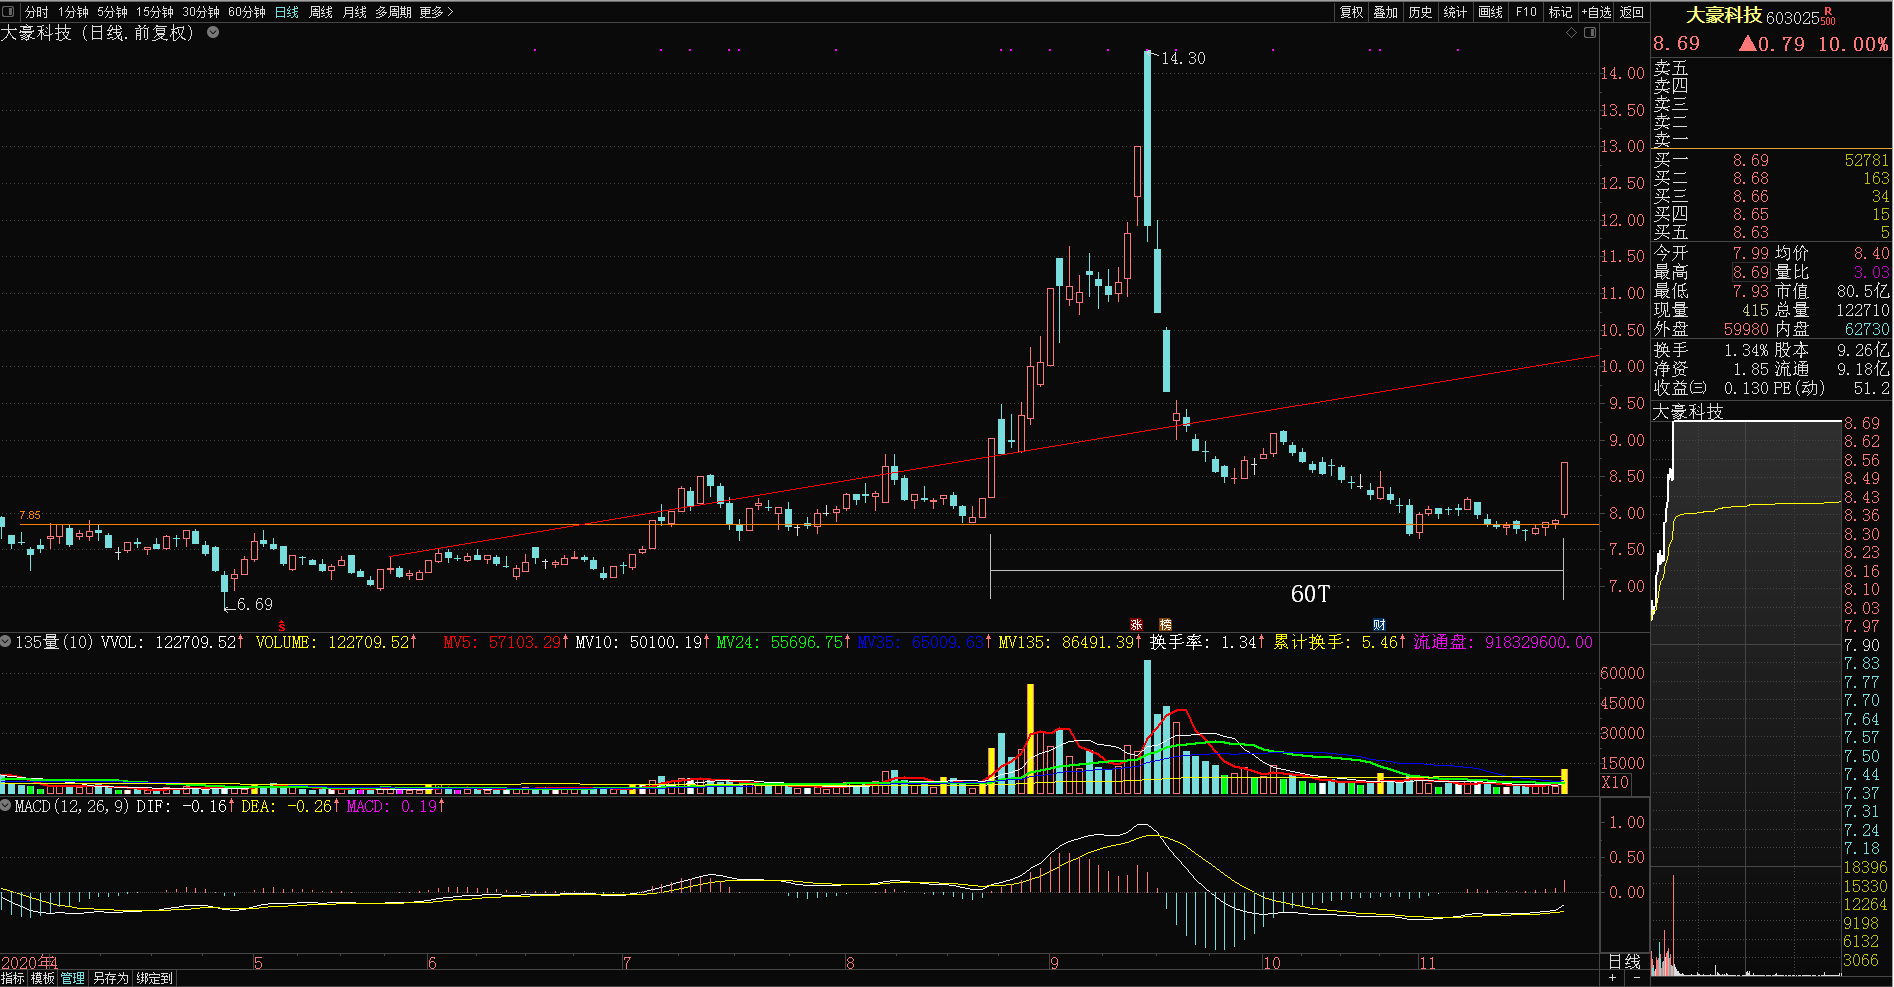Click the 涨 marker icon on chart
Image resolution: width=1894 pixels, height=987 pixels.
1136,624
